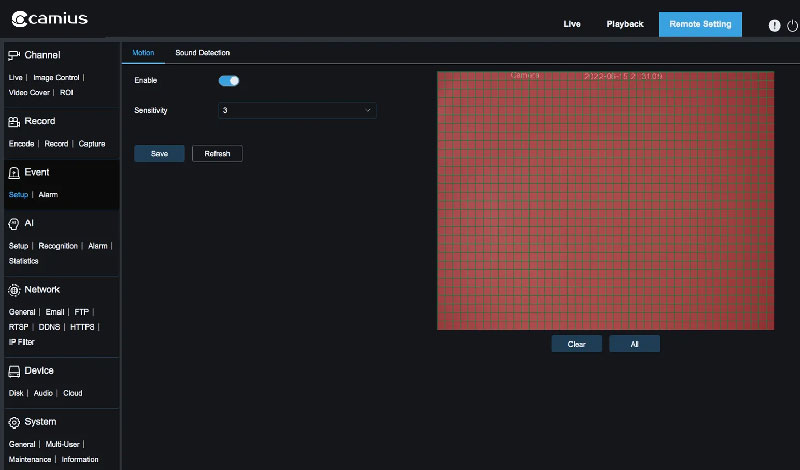Click the System gear icon
Viewport: 800px width, 470px height.
pyautogui.click(x=14, y=422)
